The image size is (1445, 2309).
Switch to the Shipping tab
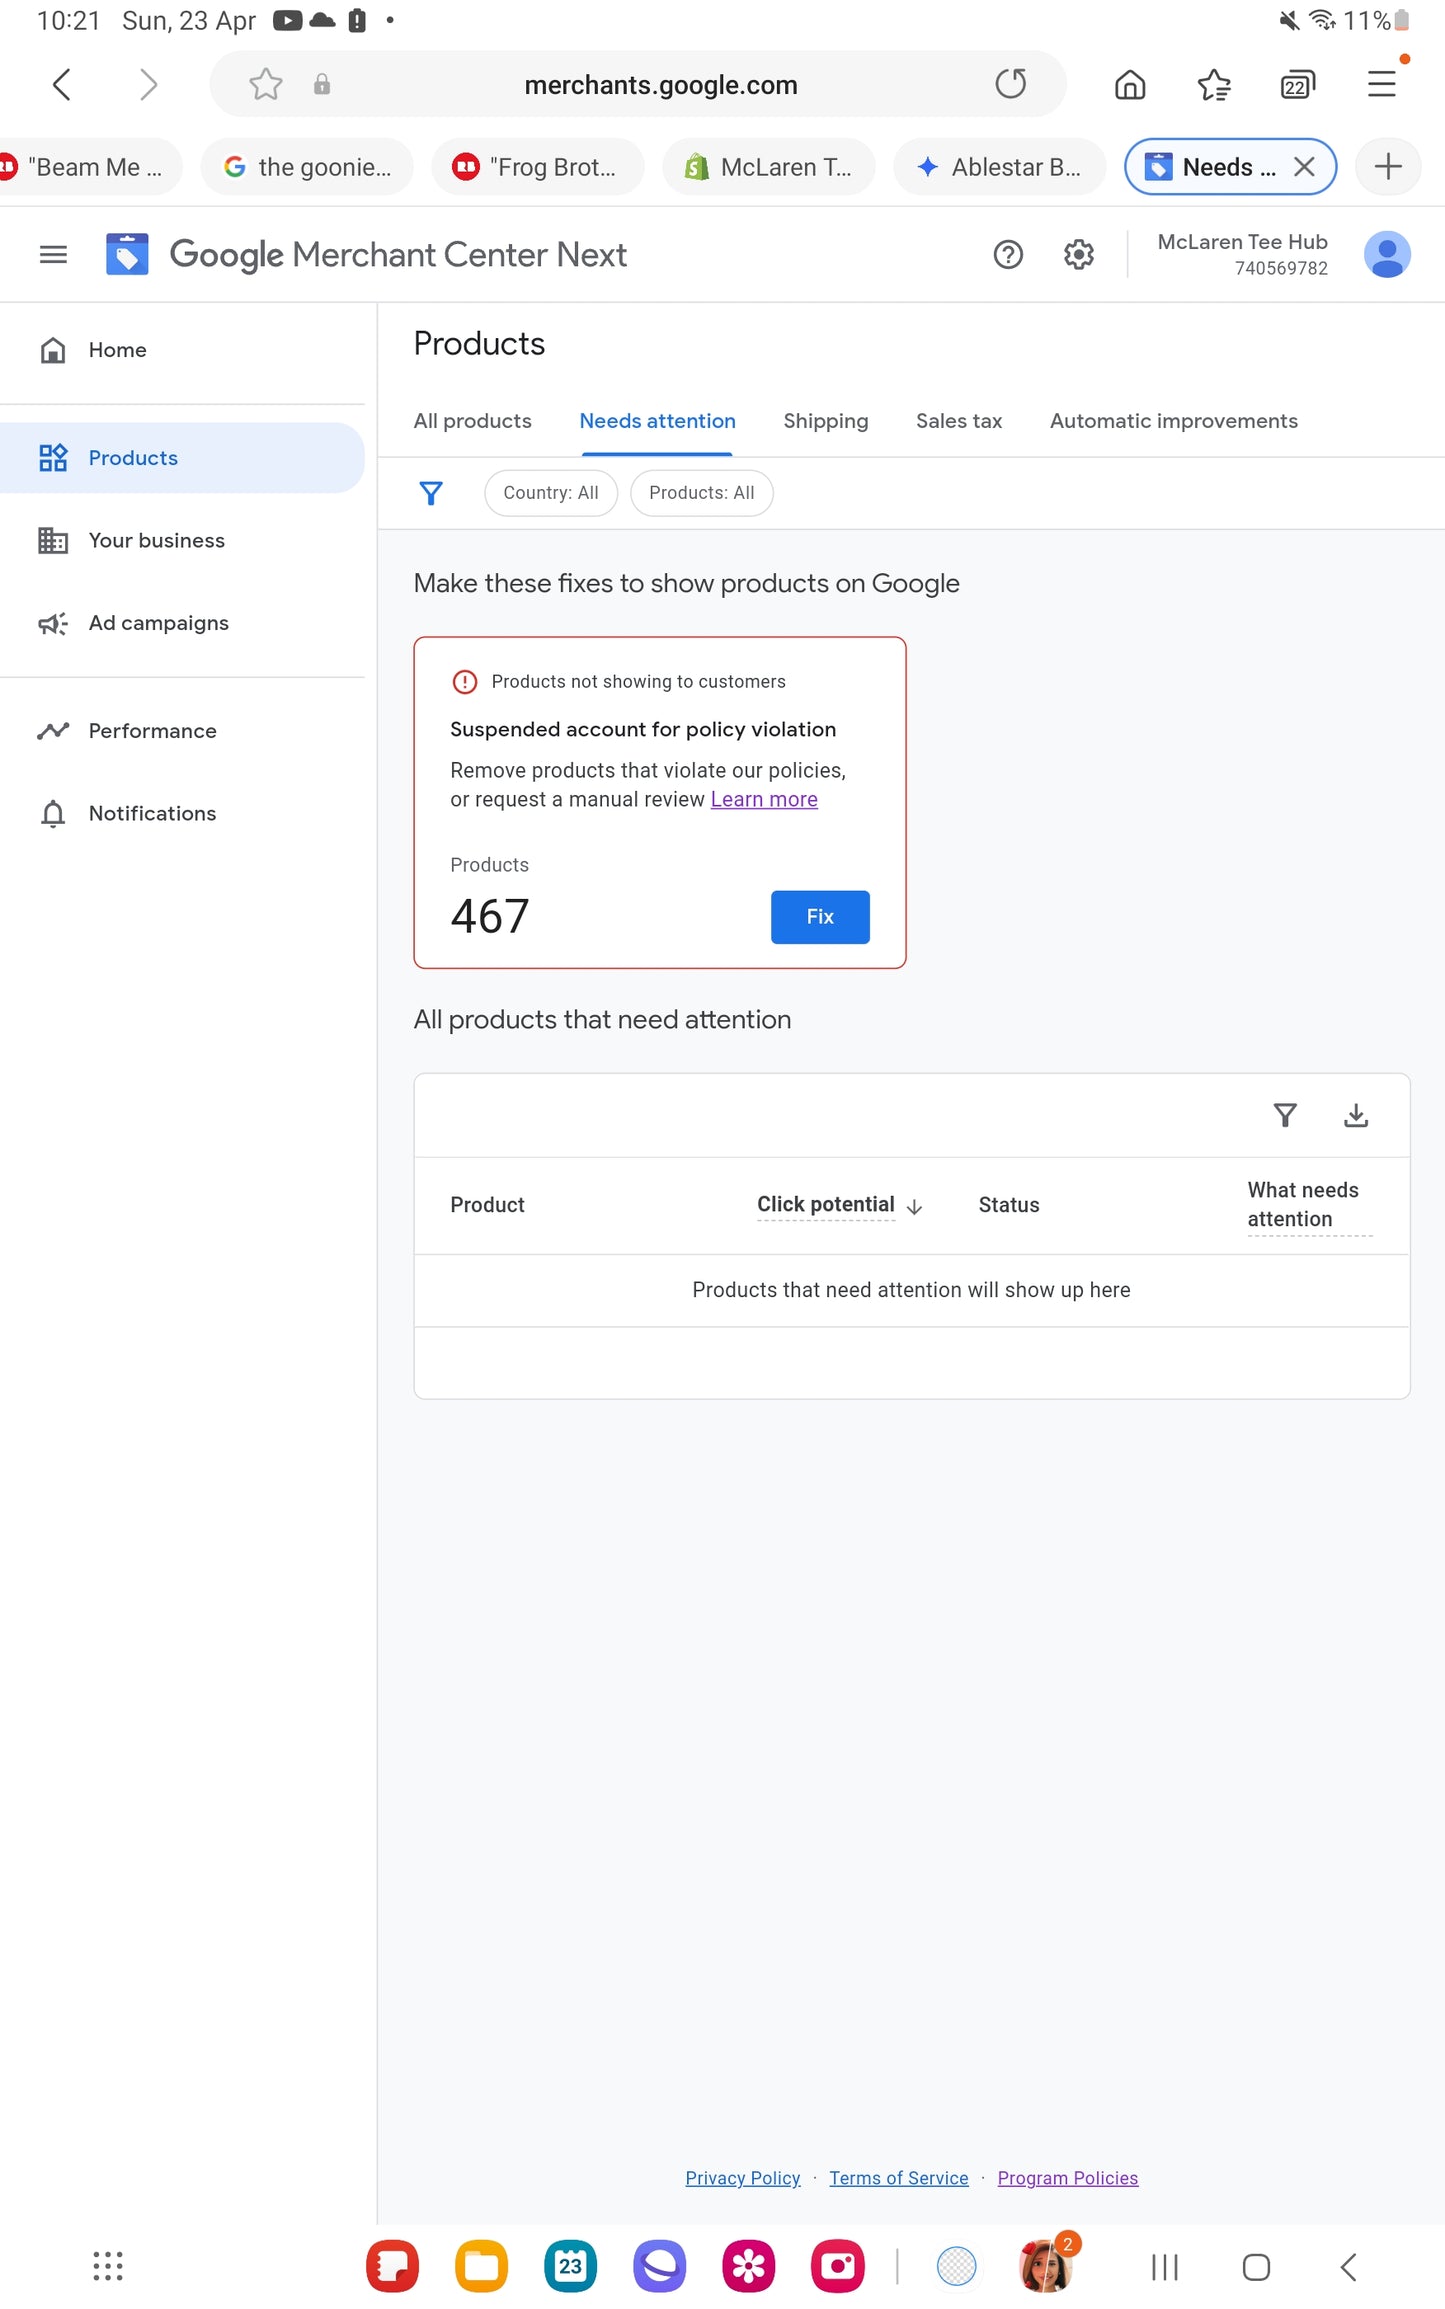825,421
